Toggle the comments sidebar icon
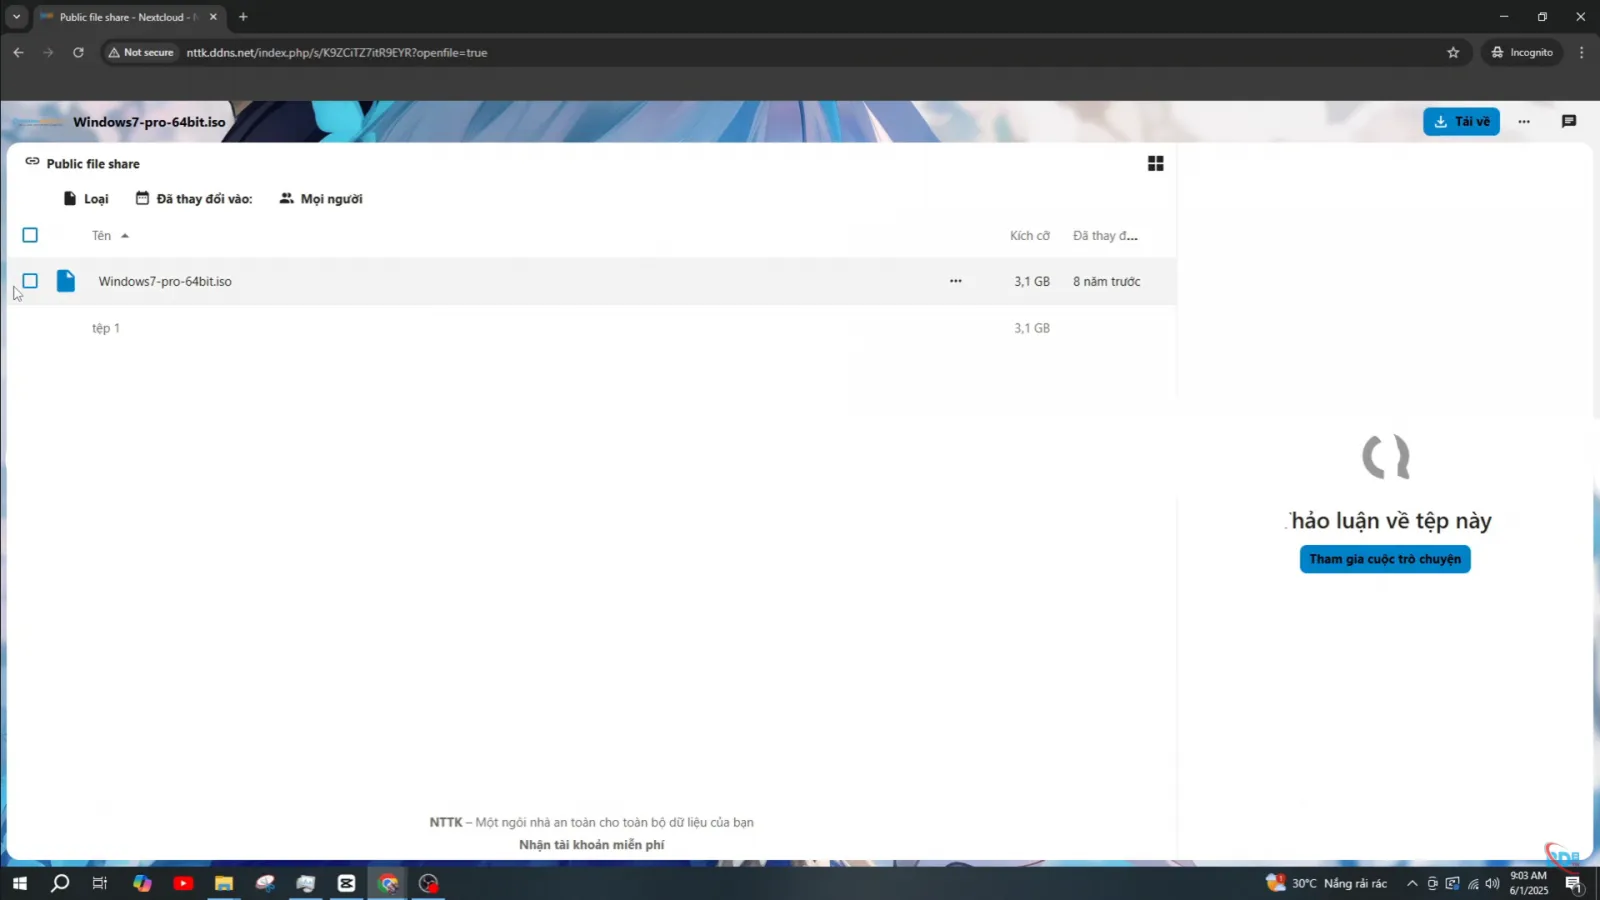This screenshot has width=1600, height=900. click(x=1569, y=122)
